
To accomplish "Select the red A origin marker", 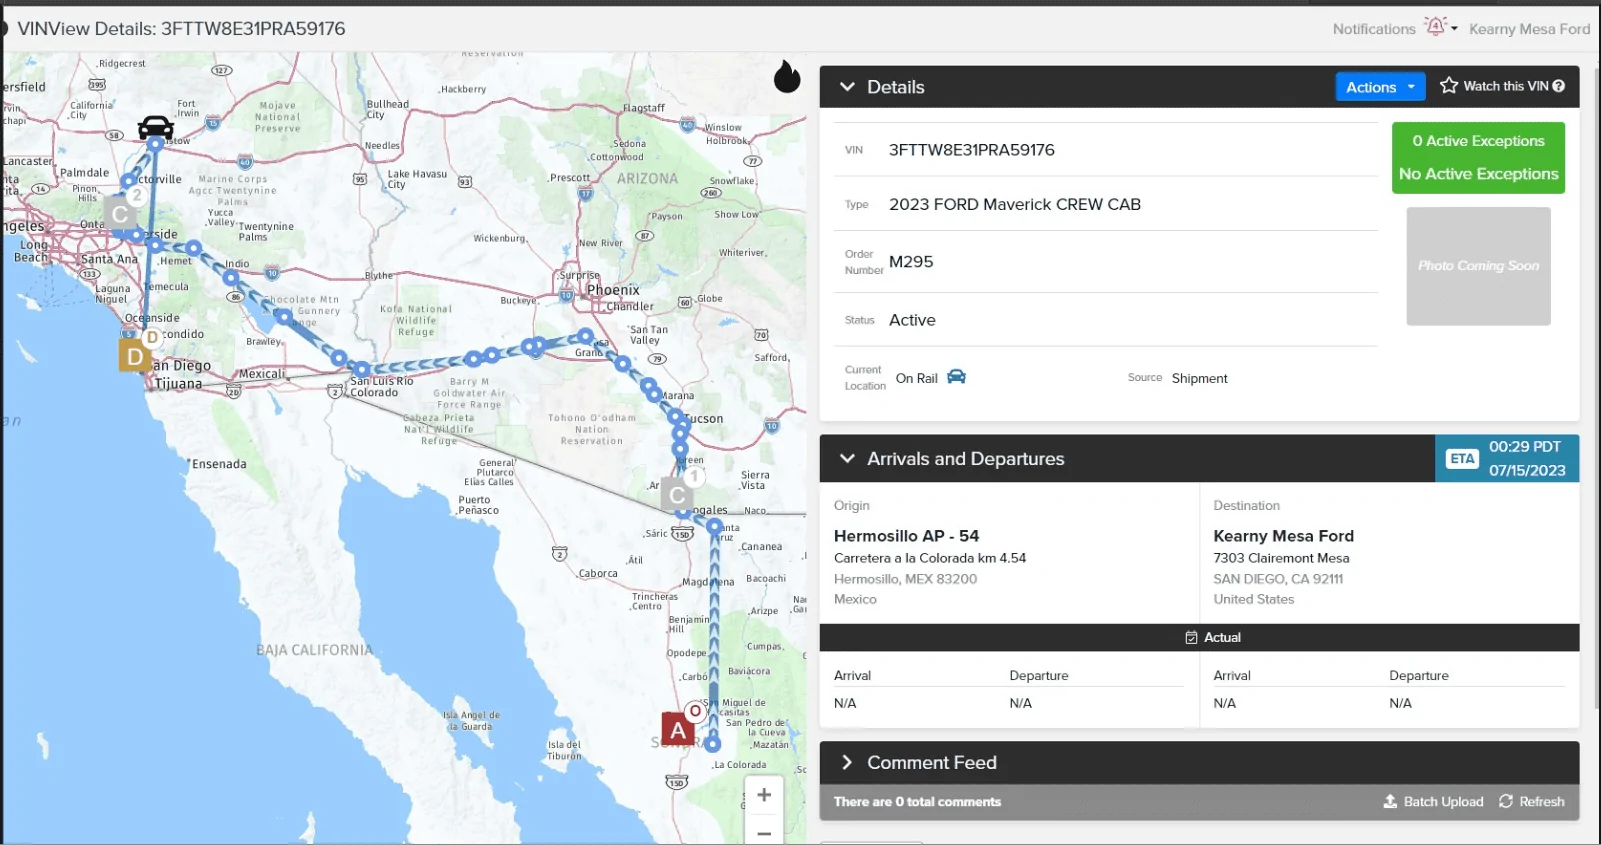I will click(x=678, y=729).
